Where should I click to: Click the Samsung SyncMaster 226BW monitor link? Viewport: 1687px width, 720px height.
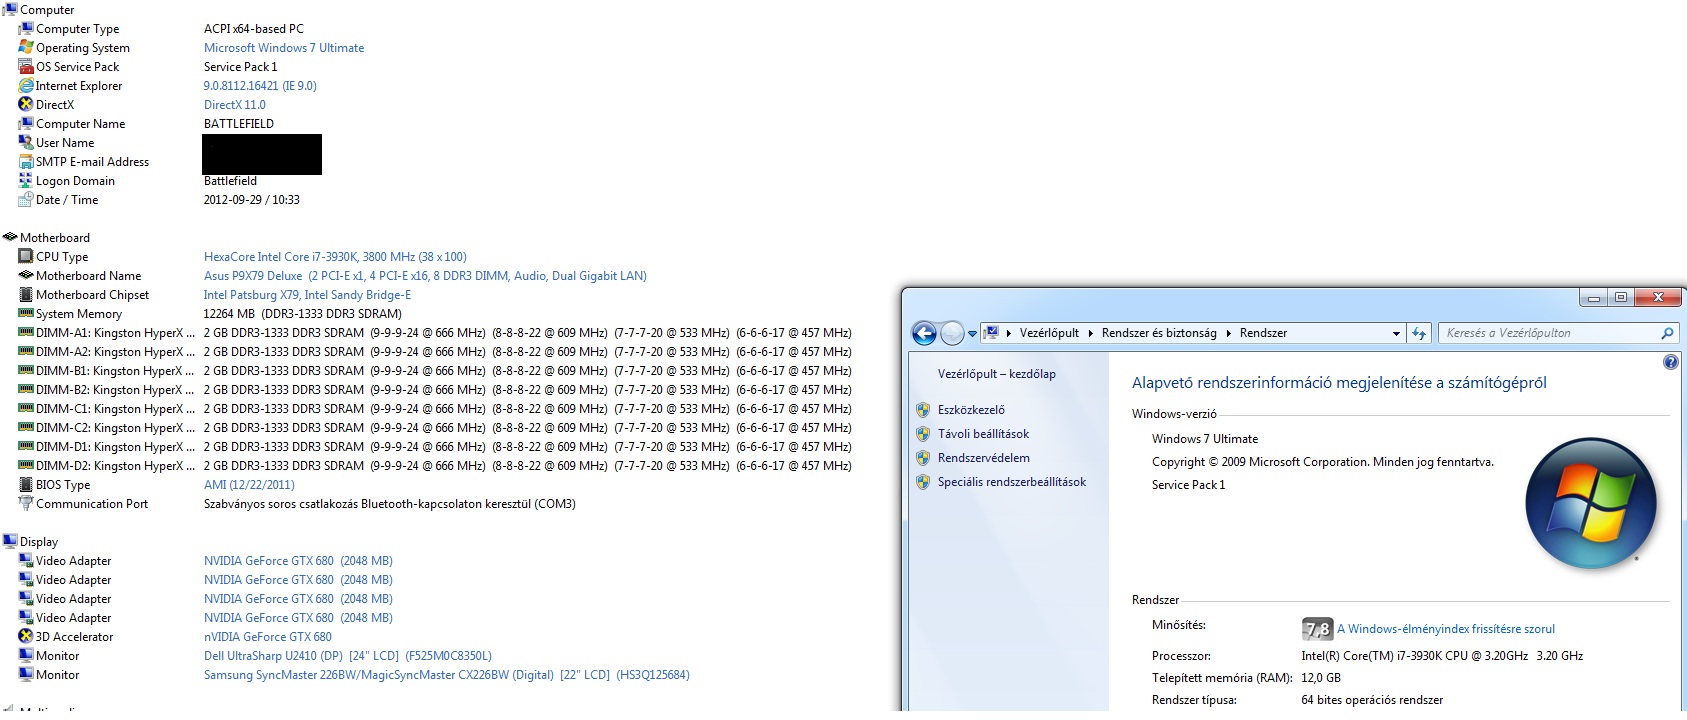(x=447, y=675)
